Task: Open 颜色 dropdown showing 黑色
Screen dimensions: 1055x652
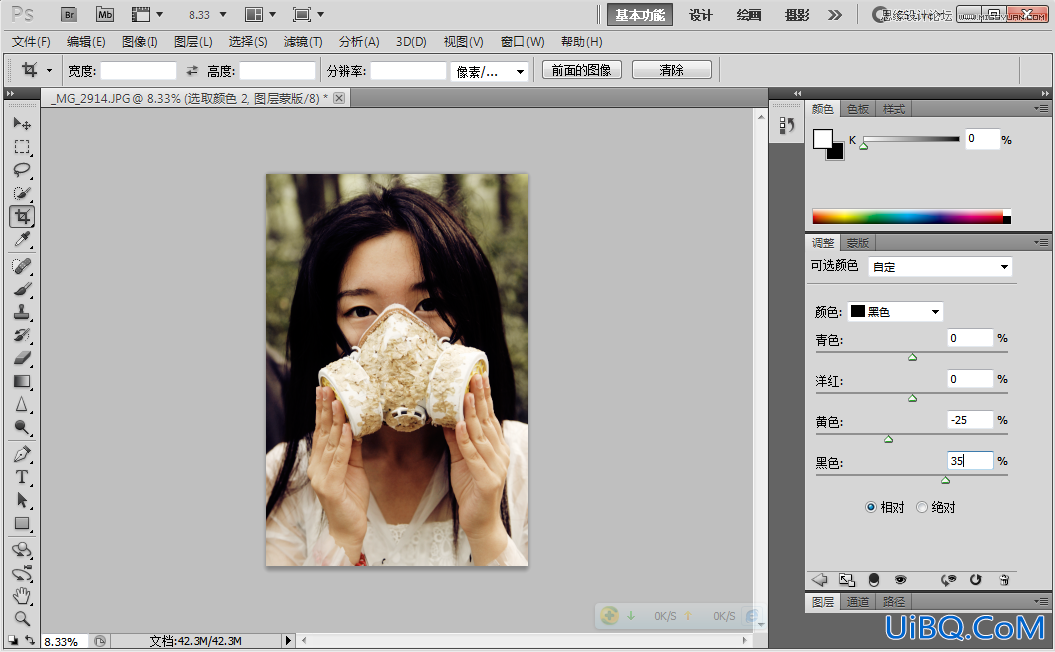Action: click(x=895, y=312)
